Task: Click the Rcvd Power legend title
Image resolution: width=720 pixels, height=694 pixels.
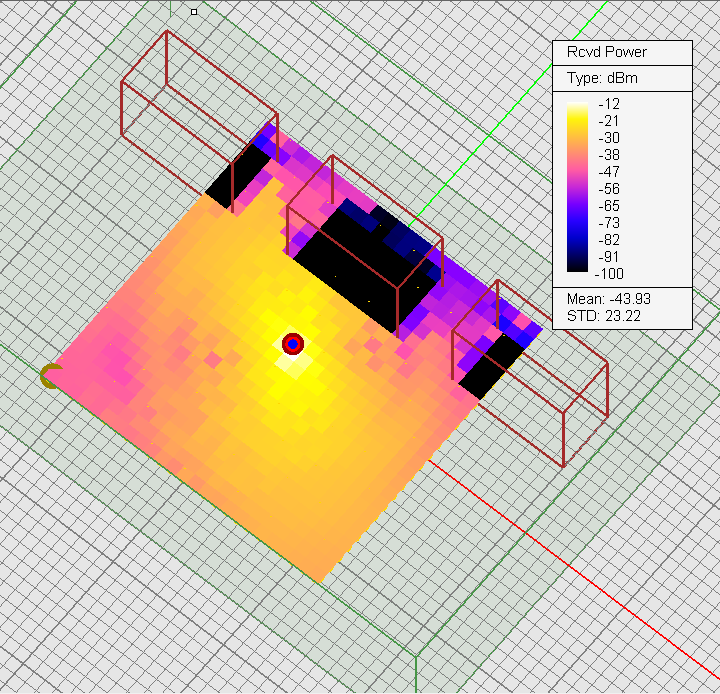Action: click(606, 52)
